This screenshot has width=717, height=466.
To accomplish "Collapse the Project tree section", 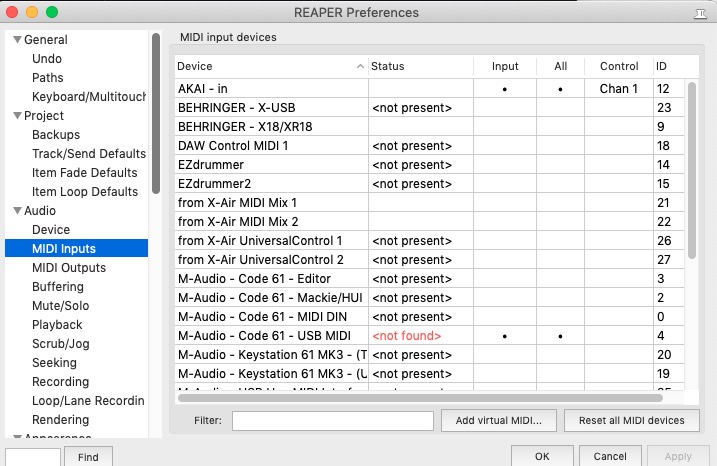I will [14, 116].
